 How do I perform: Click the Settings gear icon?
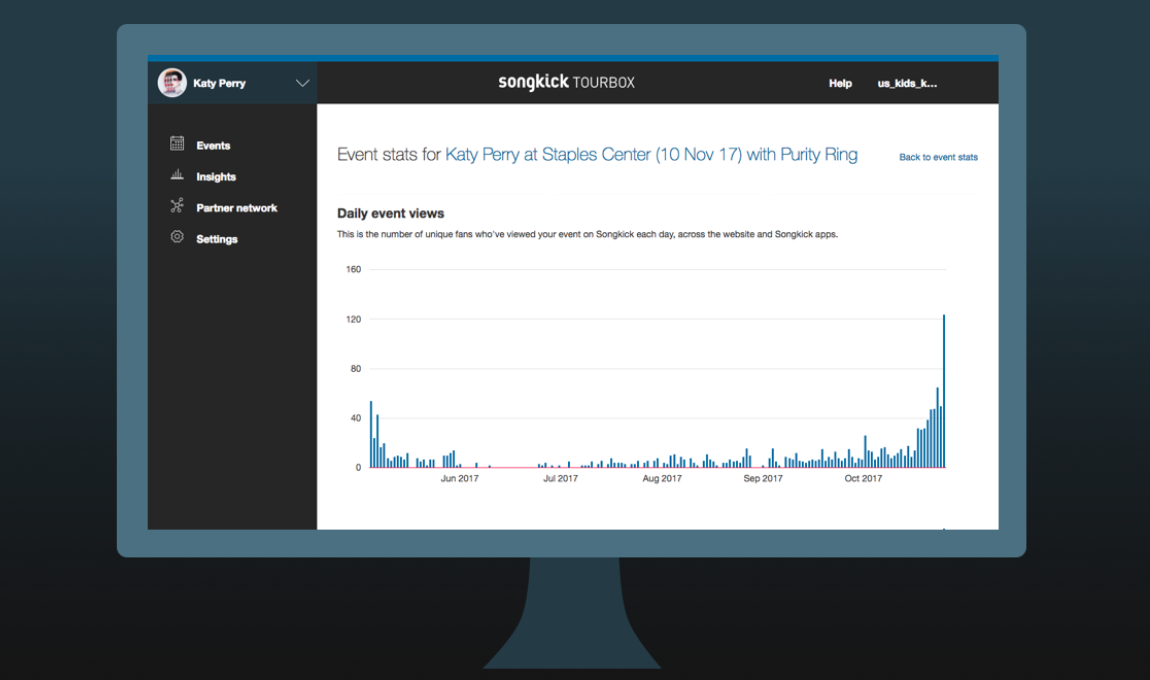tap(177, 237)
